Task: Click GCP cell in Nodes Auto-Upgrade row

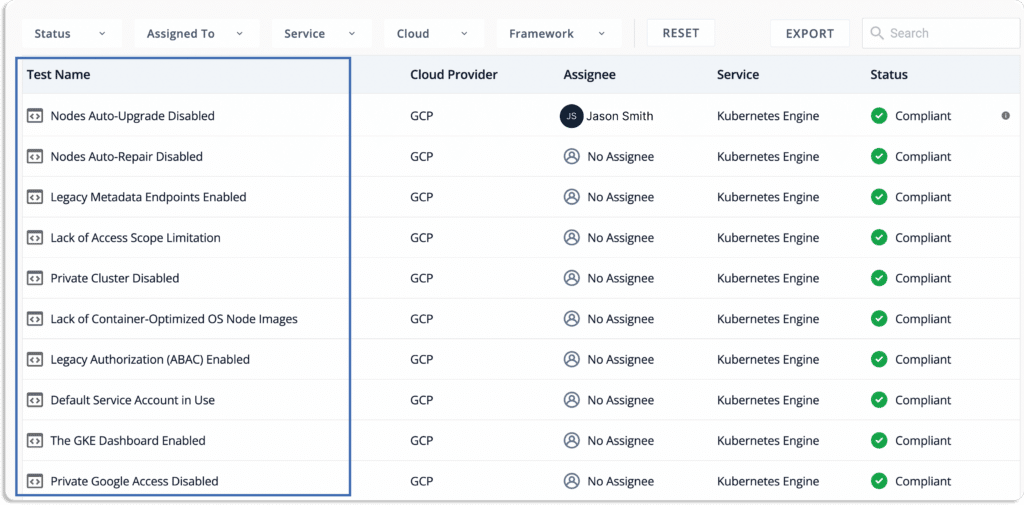Action: click(421, 116)
